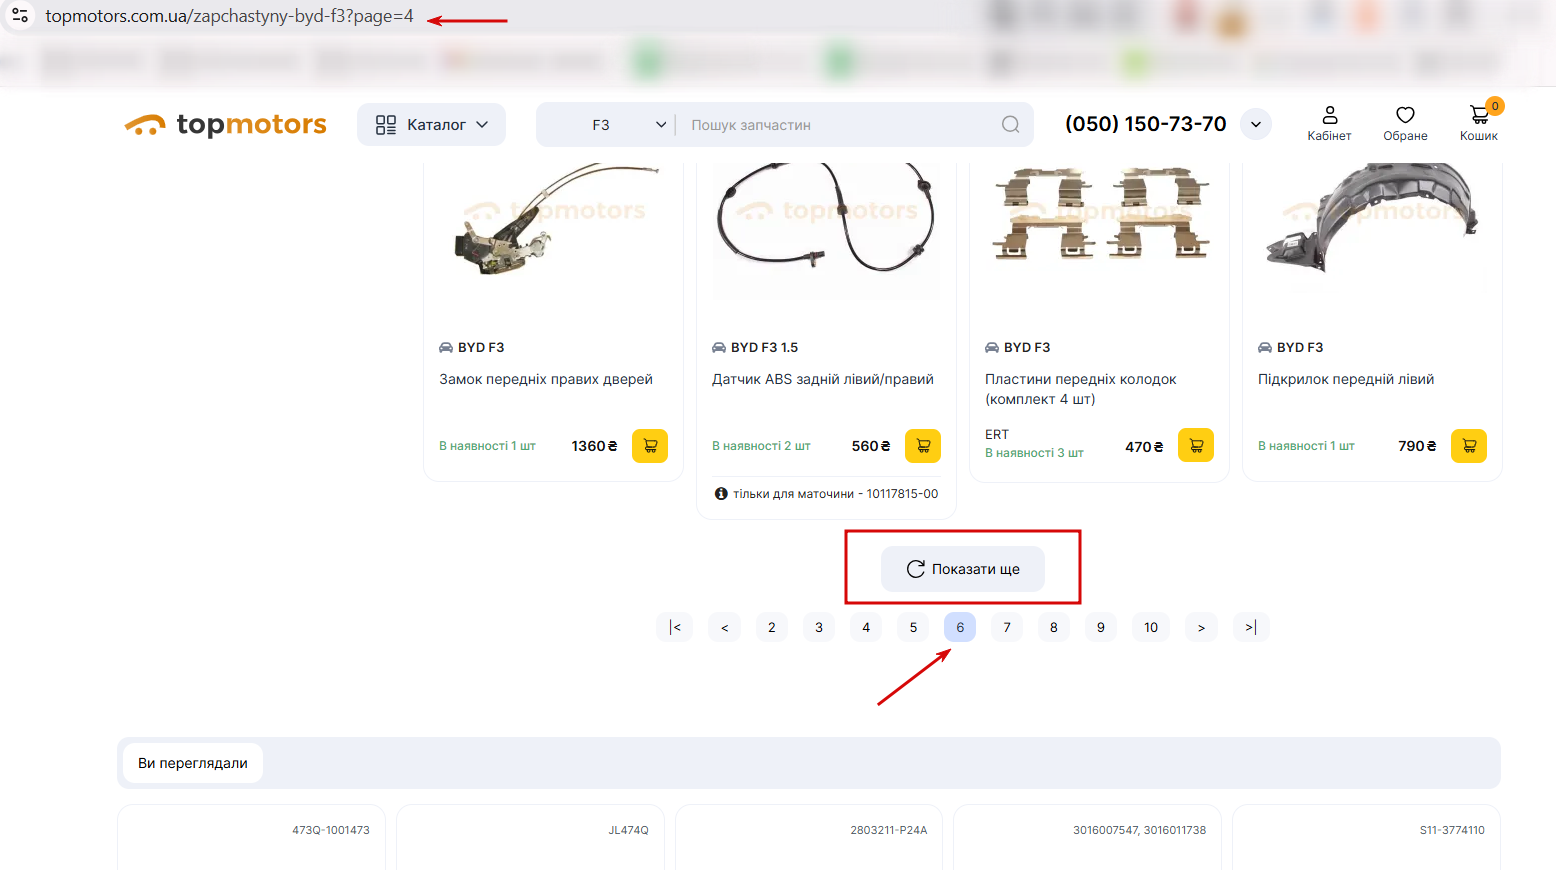Click the browser address bar URL
Viewport: 1556px width, 870px height.
(x=229, y=16)
